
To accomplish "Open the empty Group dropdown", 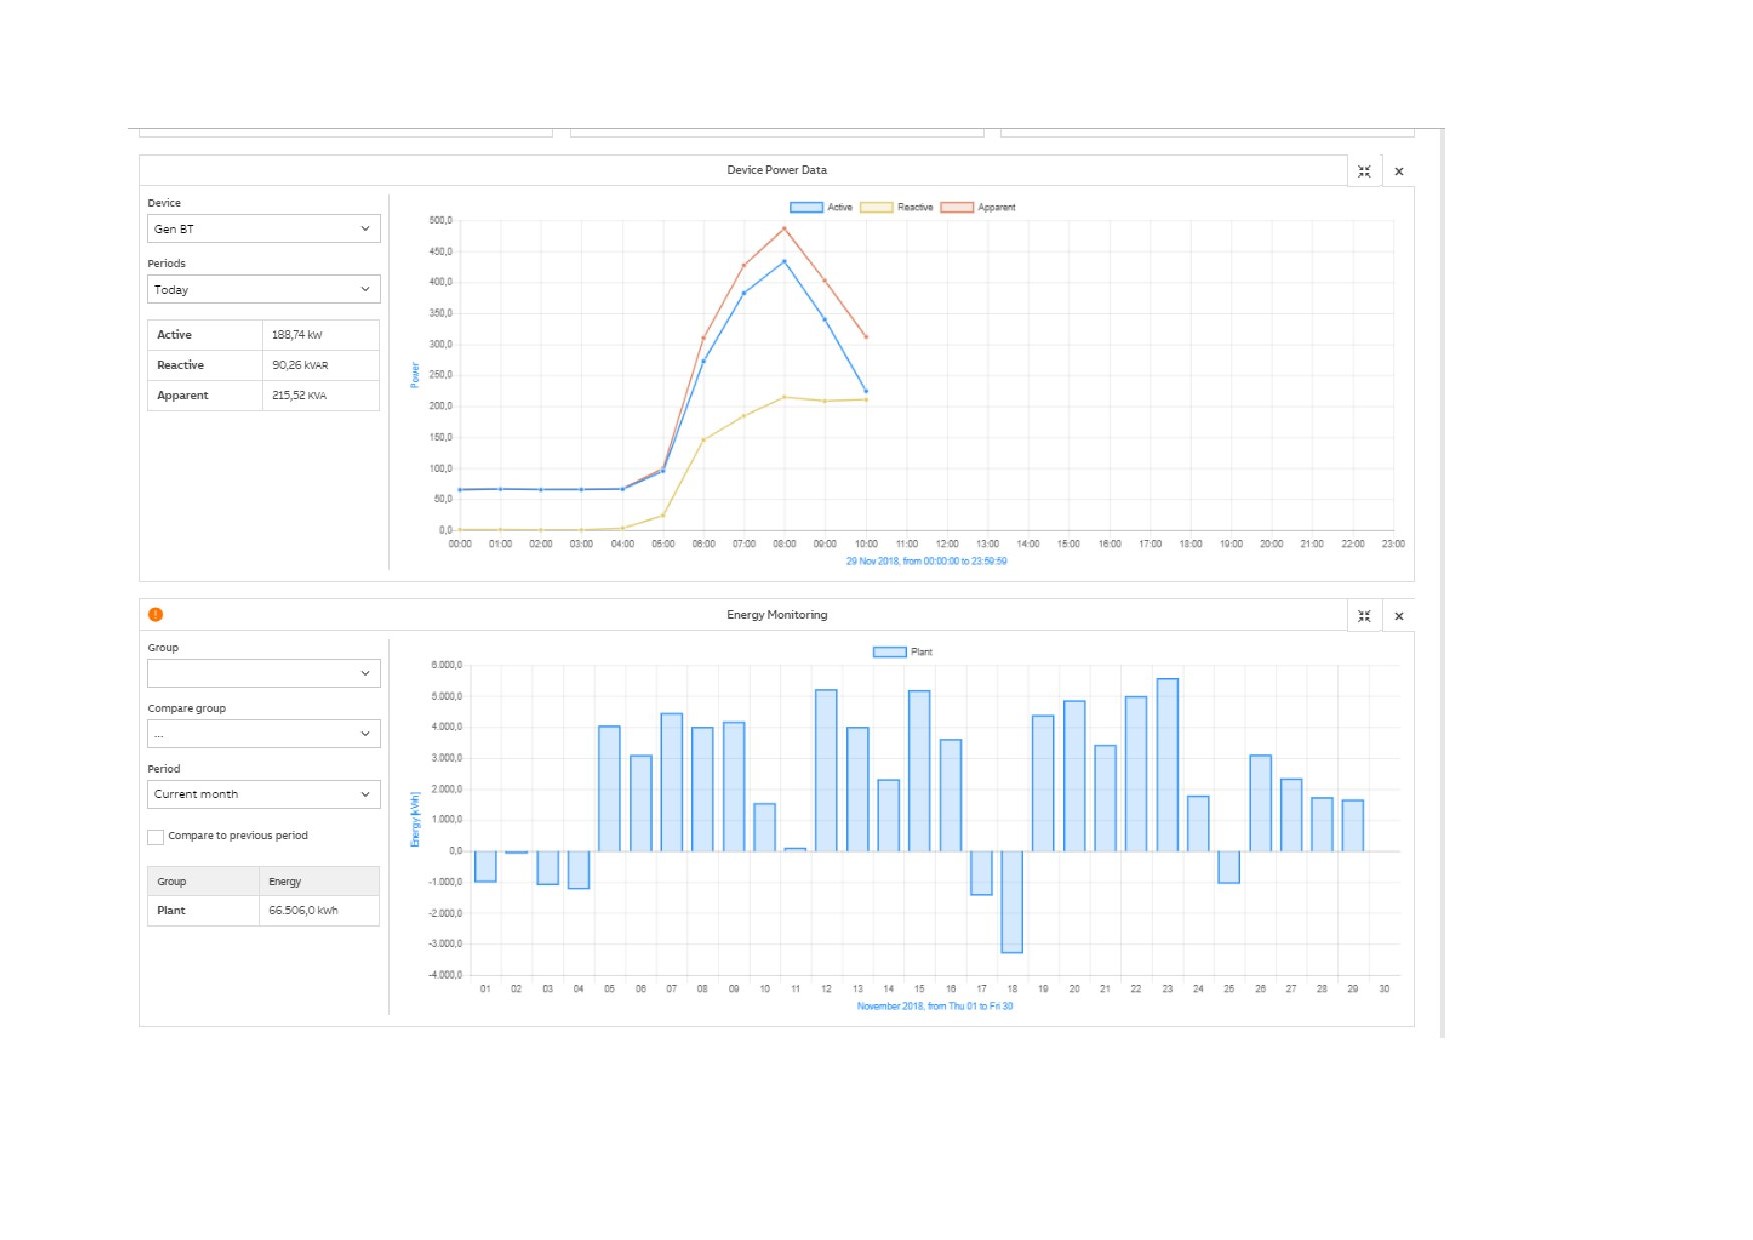I will tap(264, 674).
